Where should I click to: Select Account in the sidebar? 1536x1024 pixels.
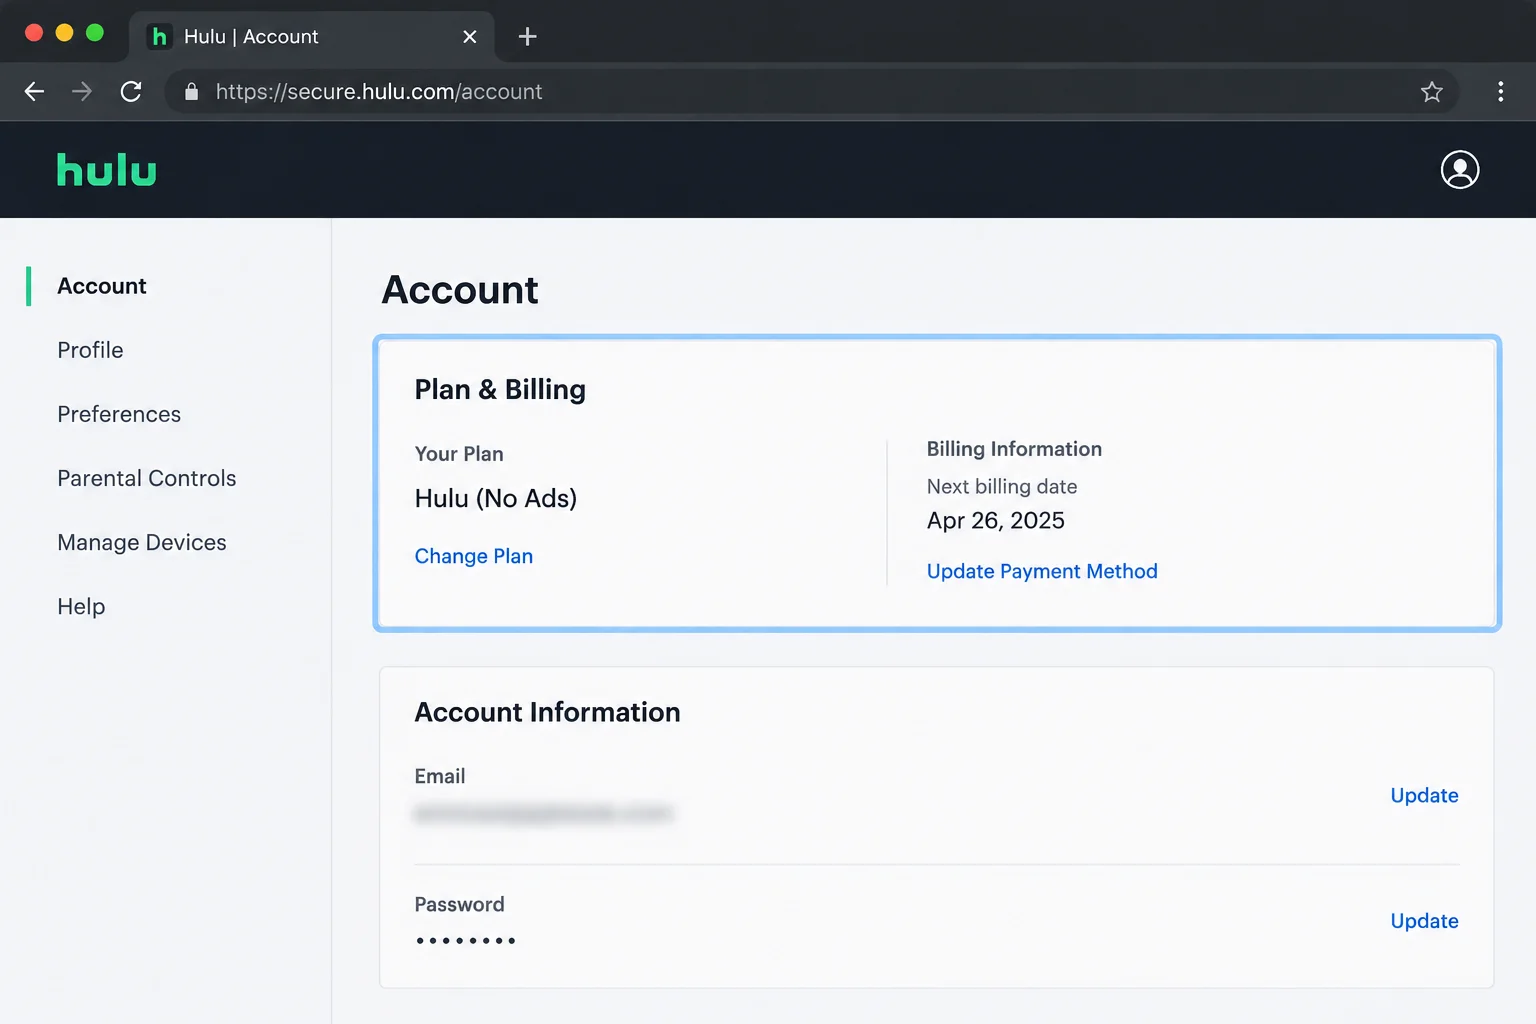(102, 286)
